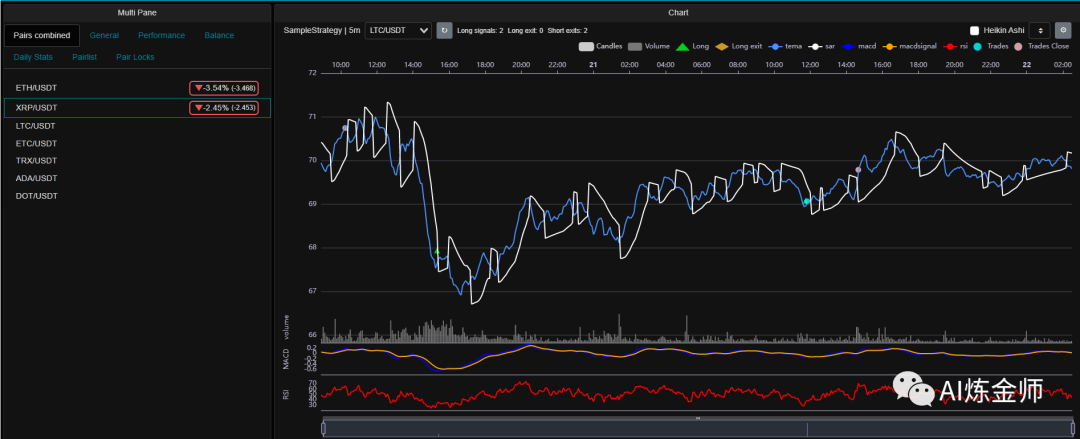Switch to the Performance tab
The height and width of the screenshot is (439, 1080).
(x=161, y=35)
